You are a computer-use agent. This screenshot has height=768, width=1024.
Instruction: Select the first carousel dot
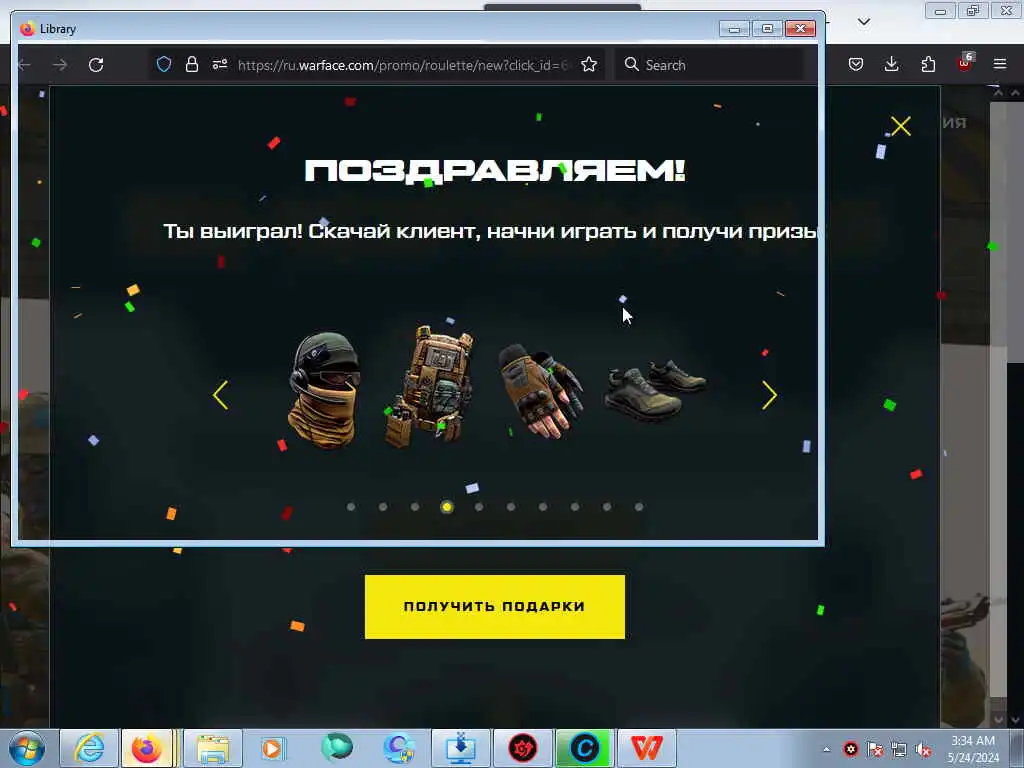[351, 507]
